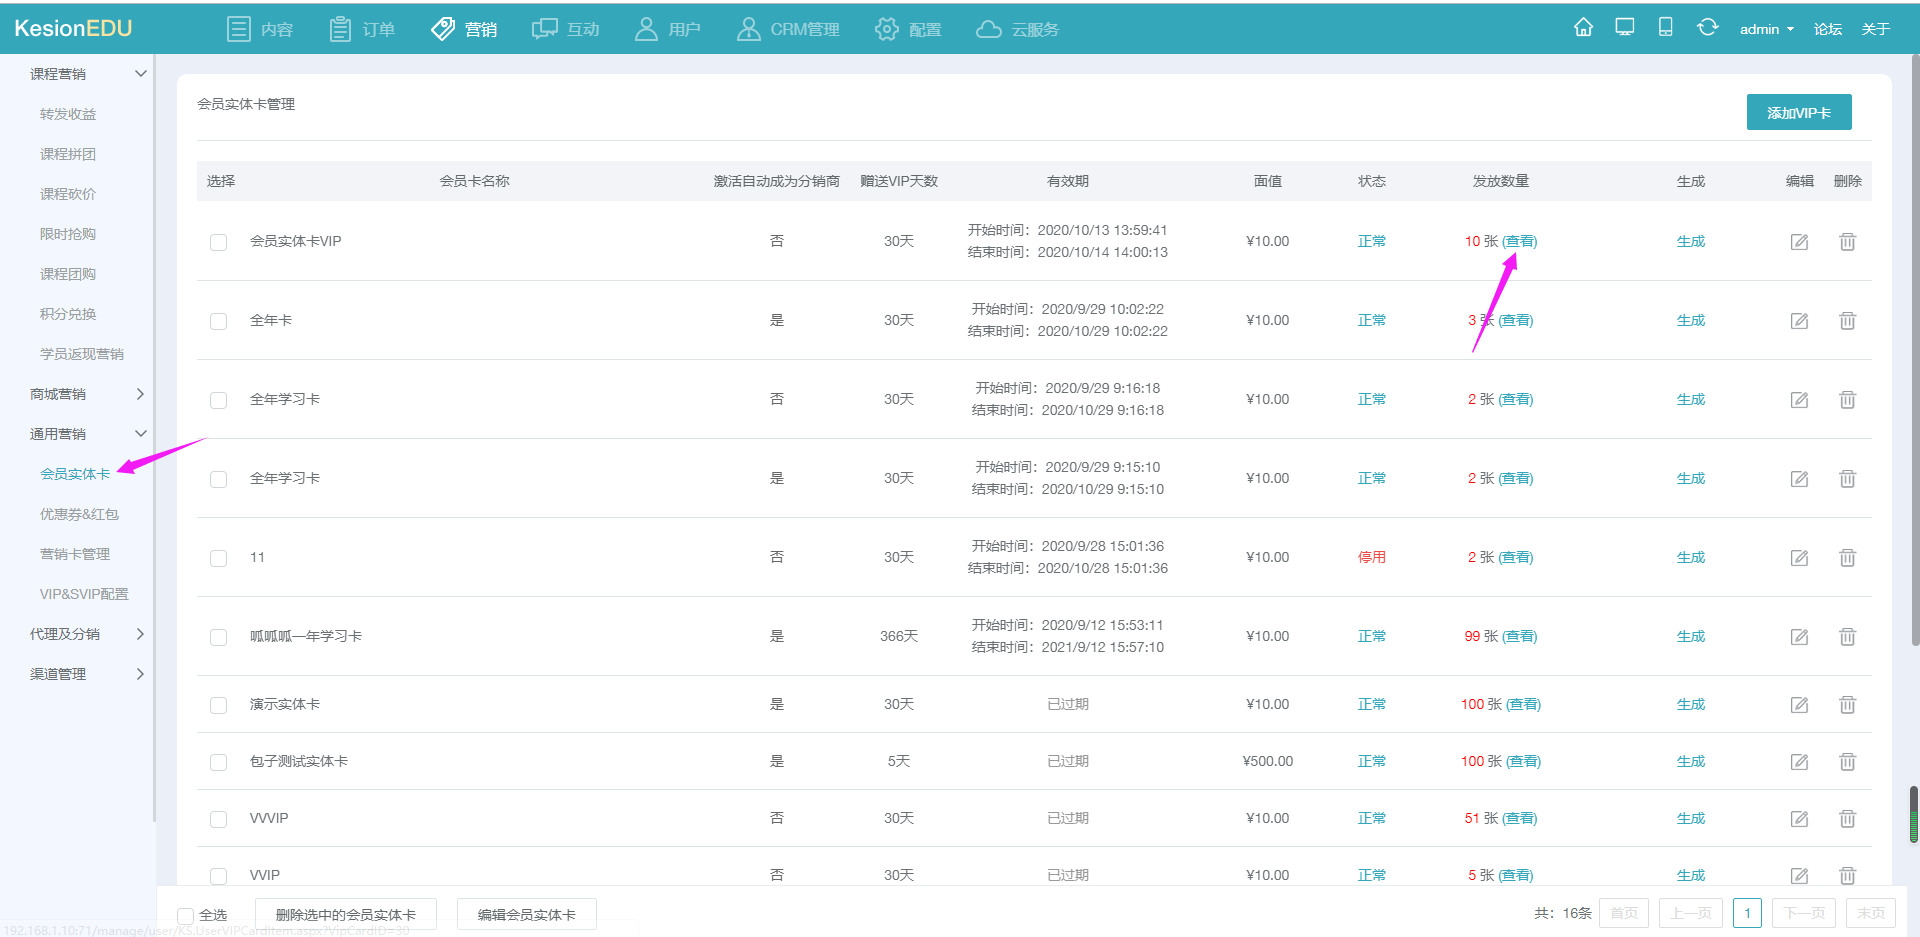Open the CRM管理 top menu

coord(788,29)
